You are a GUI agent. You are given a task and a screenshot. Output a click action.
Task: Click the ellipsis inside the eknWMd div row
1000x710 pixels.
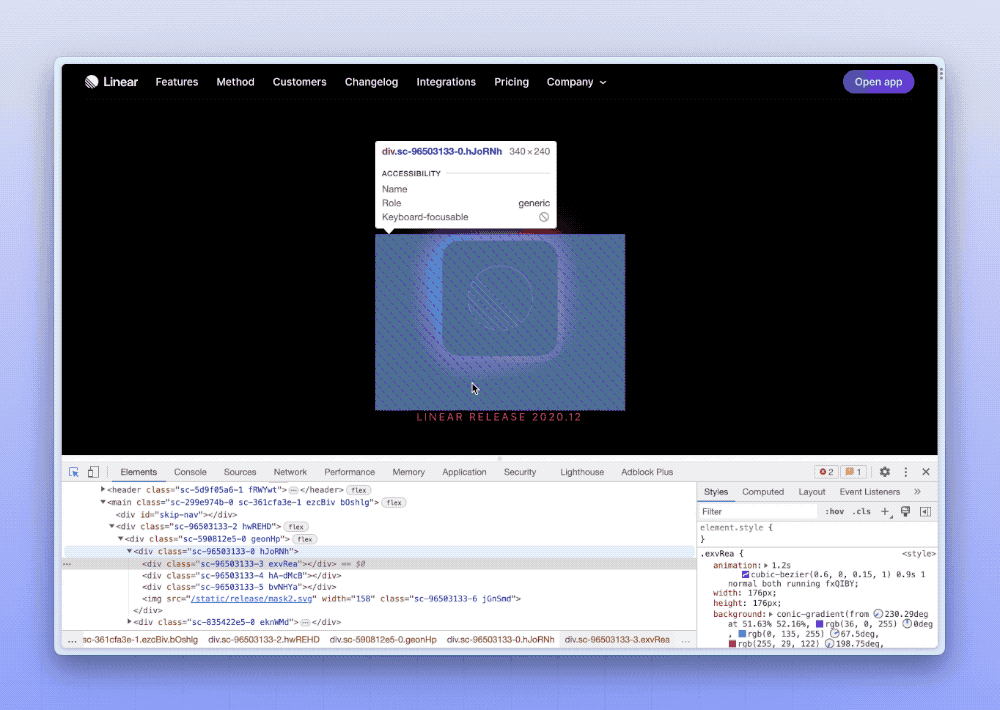click(x=305, y=622)
